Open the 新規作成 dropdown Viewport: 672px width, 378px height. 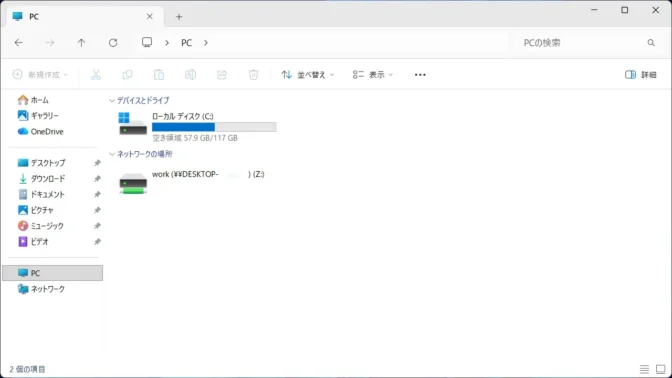pyautogui.click(x=40, y=75)
